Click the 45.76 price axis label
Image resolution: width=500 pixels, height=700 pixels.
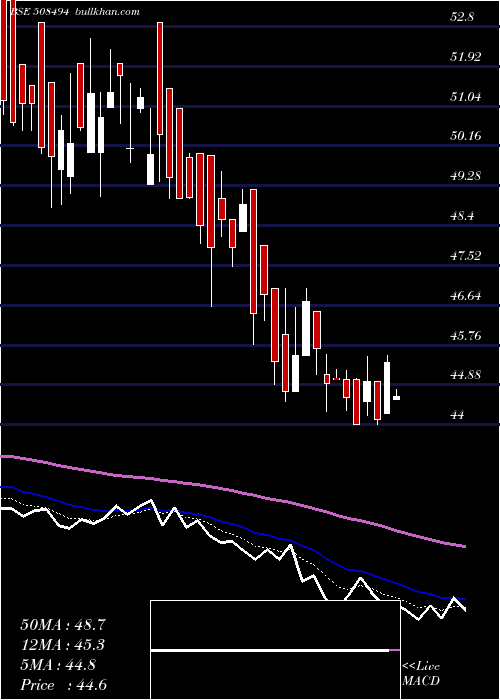(466, 335)
